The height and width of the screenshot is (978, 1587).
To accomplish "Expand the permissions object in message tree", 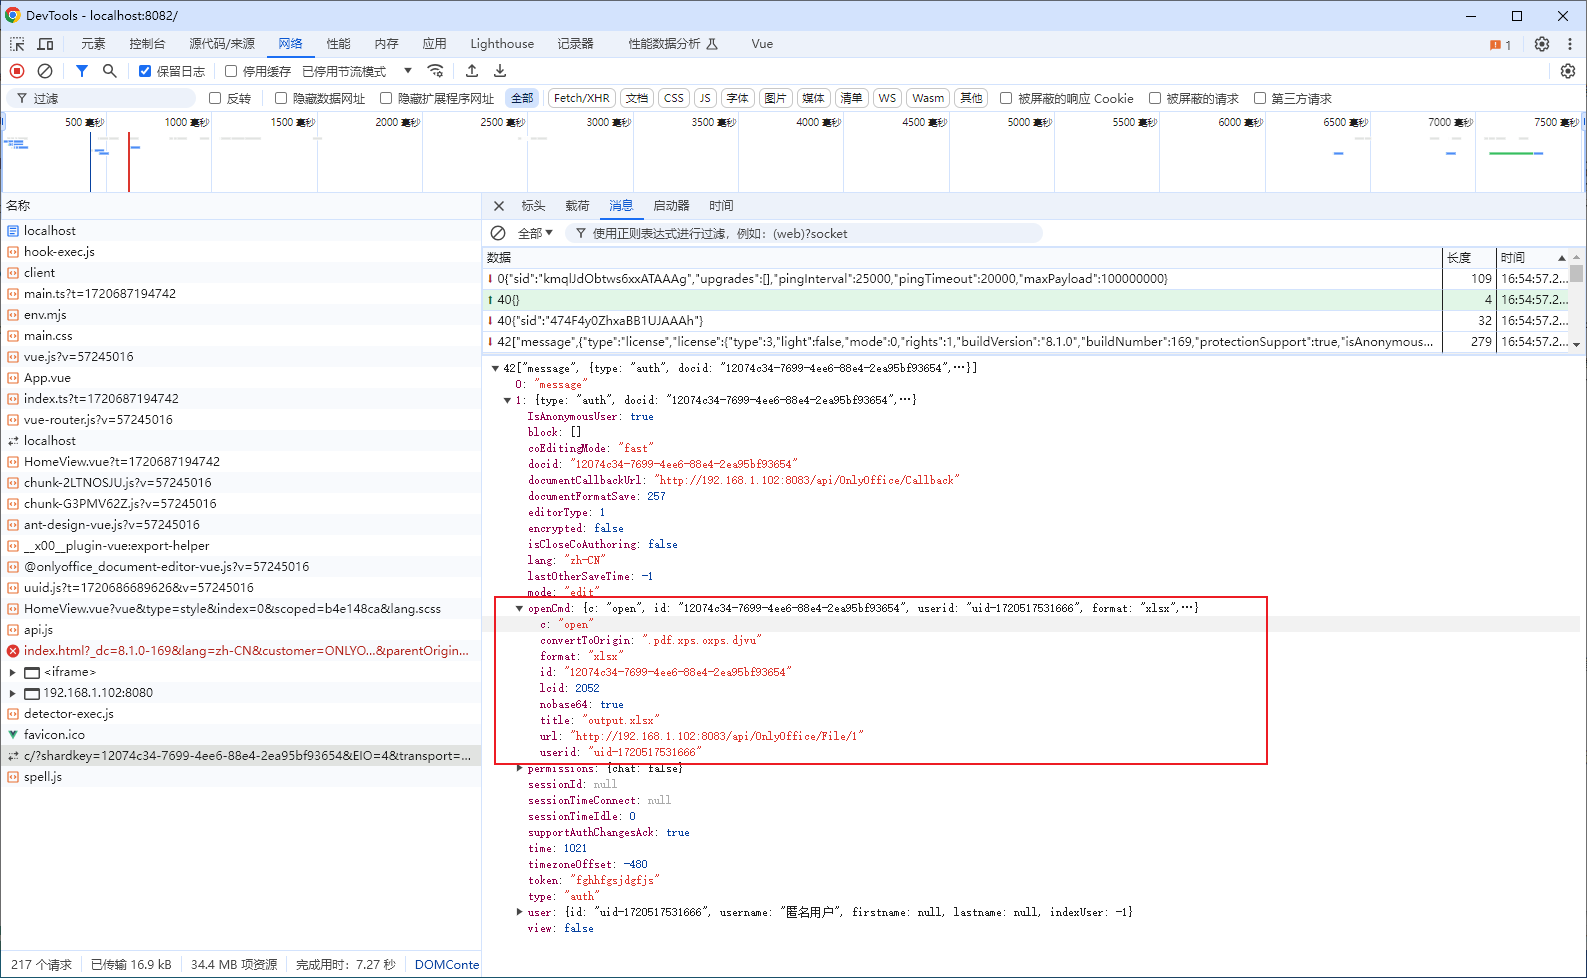I will click(x=519, y=768).
